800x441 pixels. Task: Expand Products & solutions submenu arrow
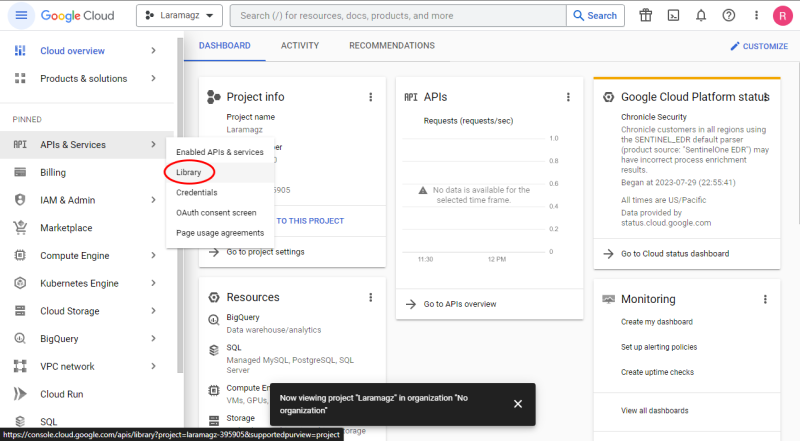click(x=154, y=78)
